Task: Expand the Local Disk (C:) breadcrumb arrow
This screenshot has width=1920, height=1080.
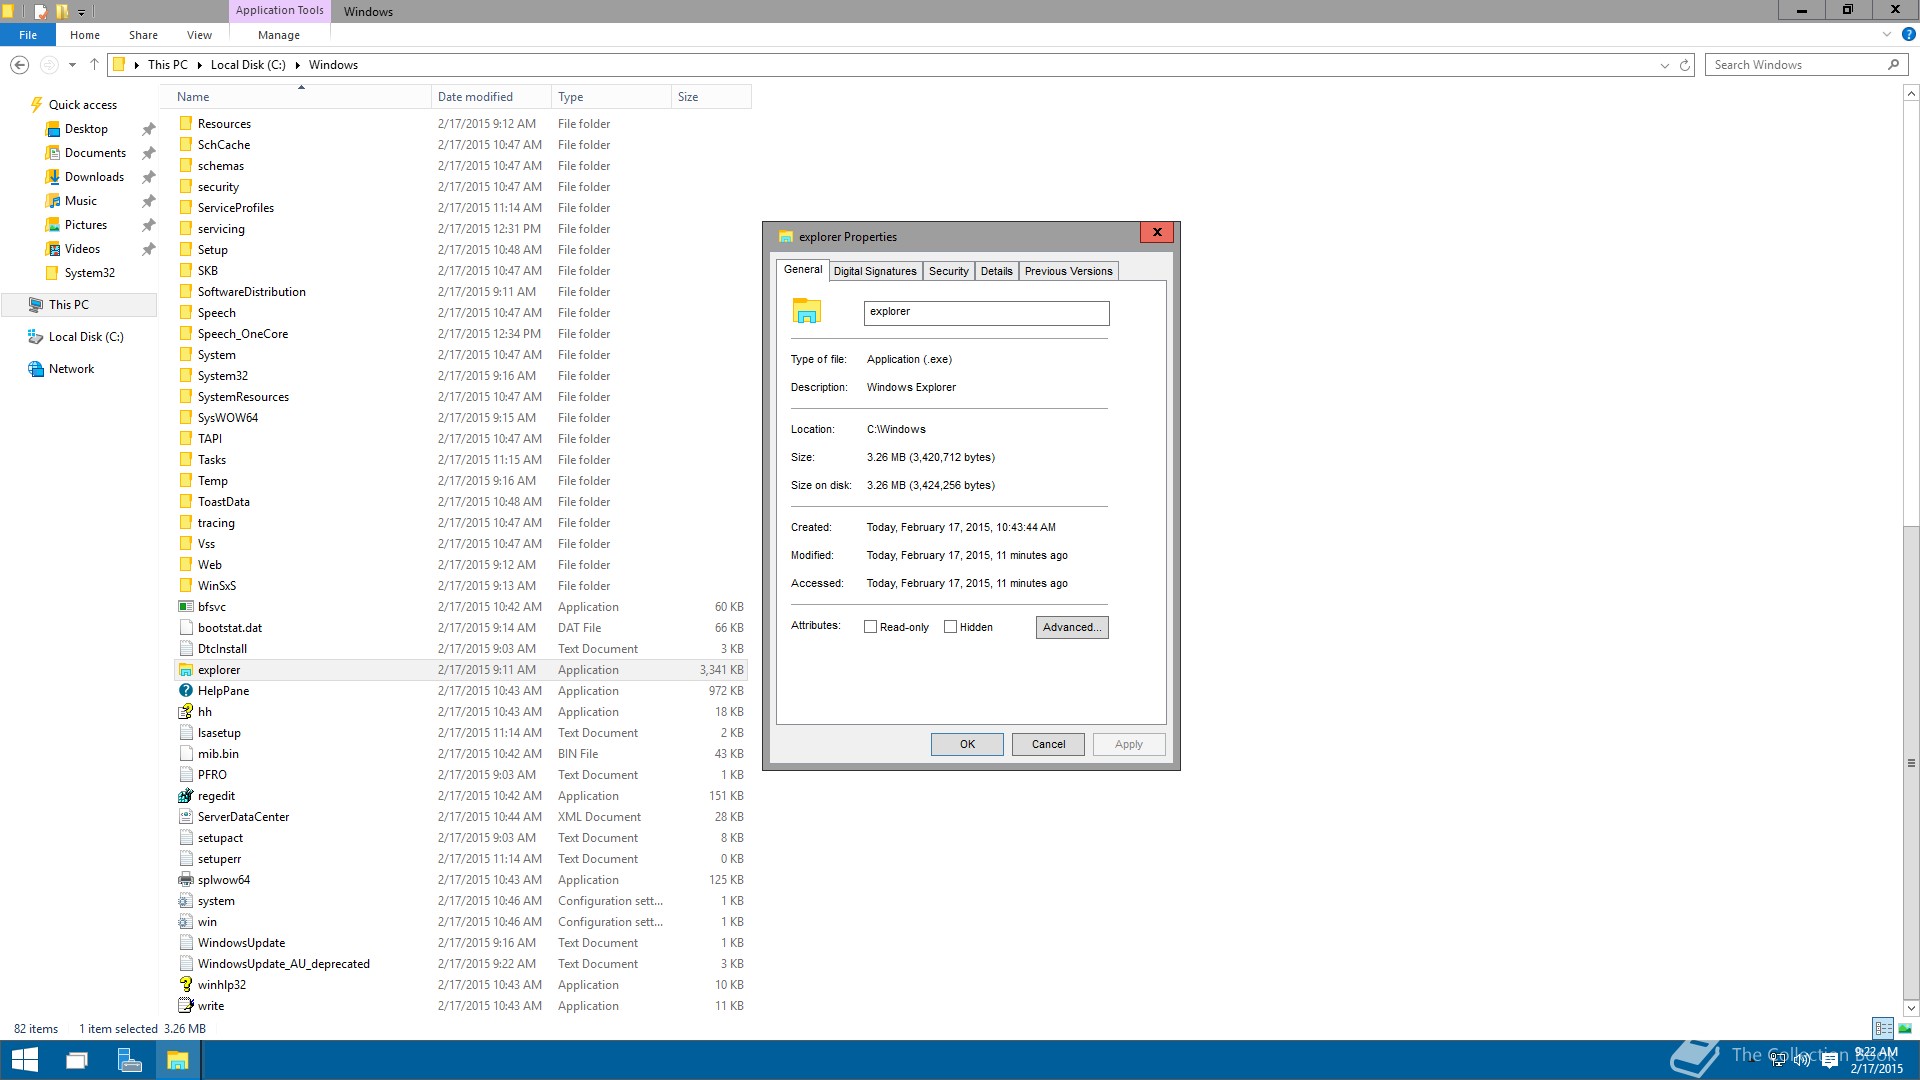Action: [297, 65]
